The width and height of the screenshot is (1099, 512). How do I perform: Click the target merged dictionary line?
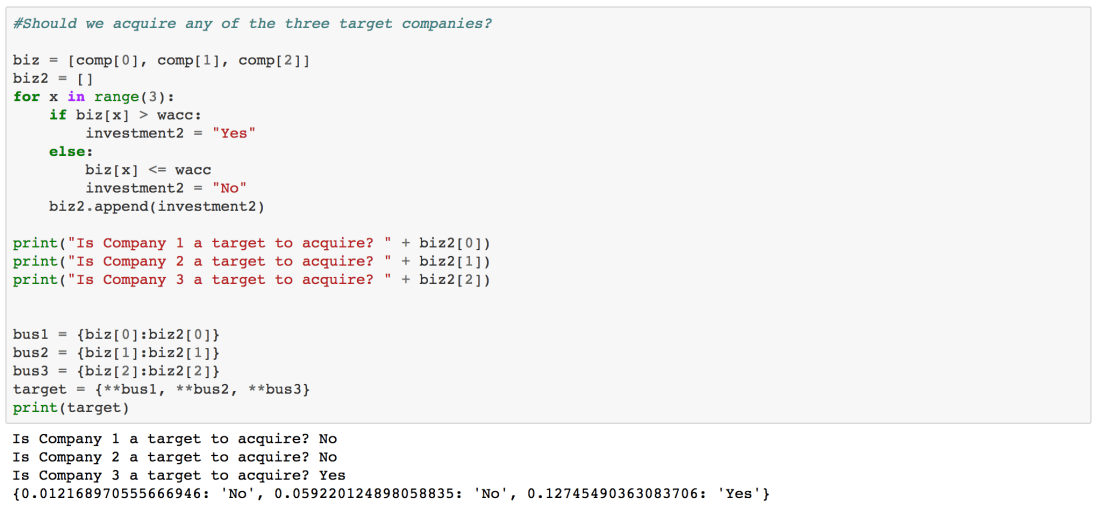click(161, 388)
